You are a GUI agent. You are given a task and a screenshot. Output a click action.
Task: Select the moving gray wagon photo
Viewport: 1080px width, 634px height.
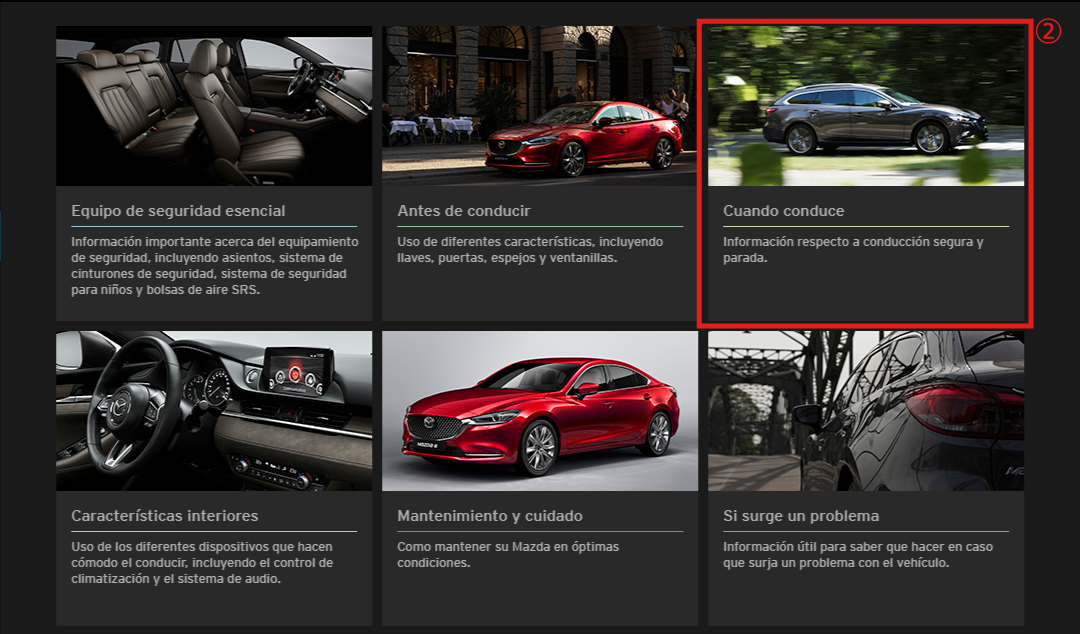coord(866,106)
